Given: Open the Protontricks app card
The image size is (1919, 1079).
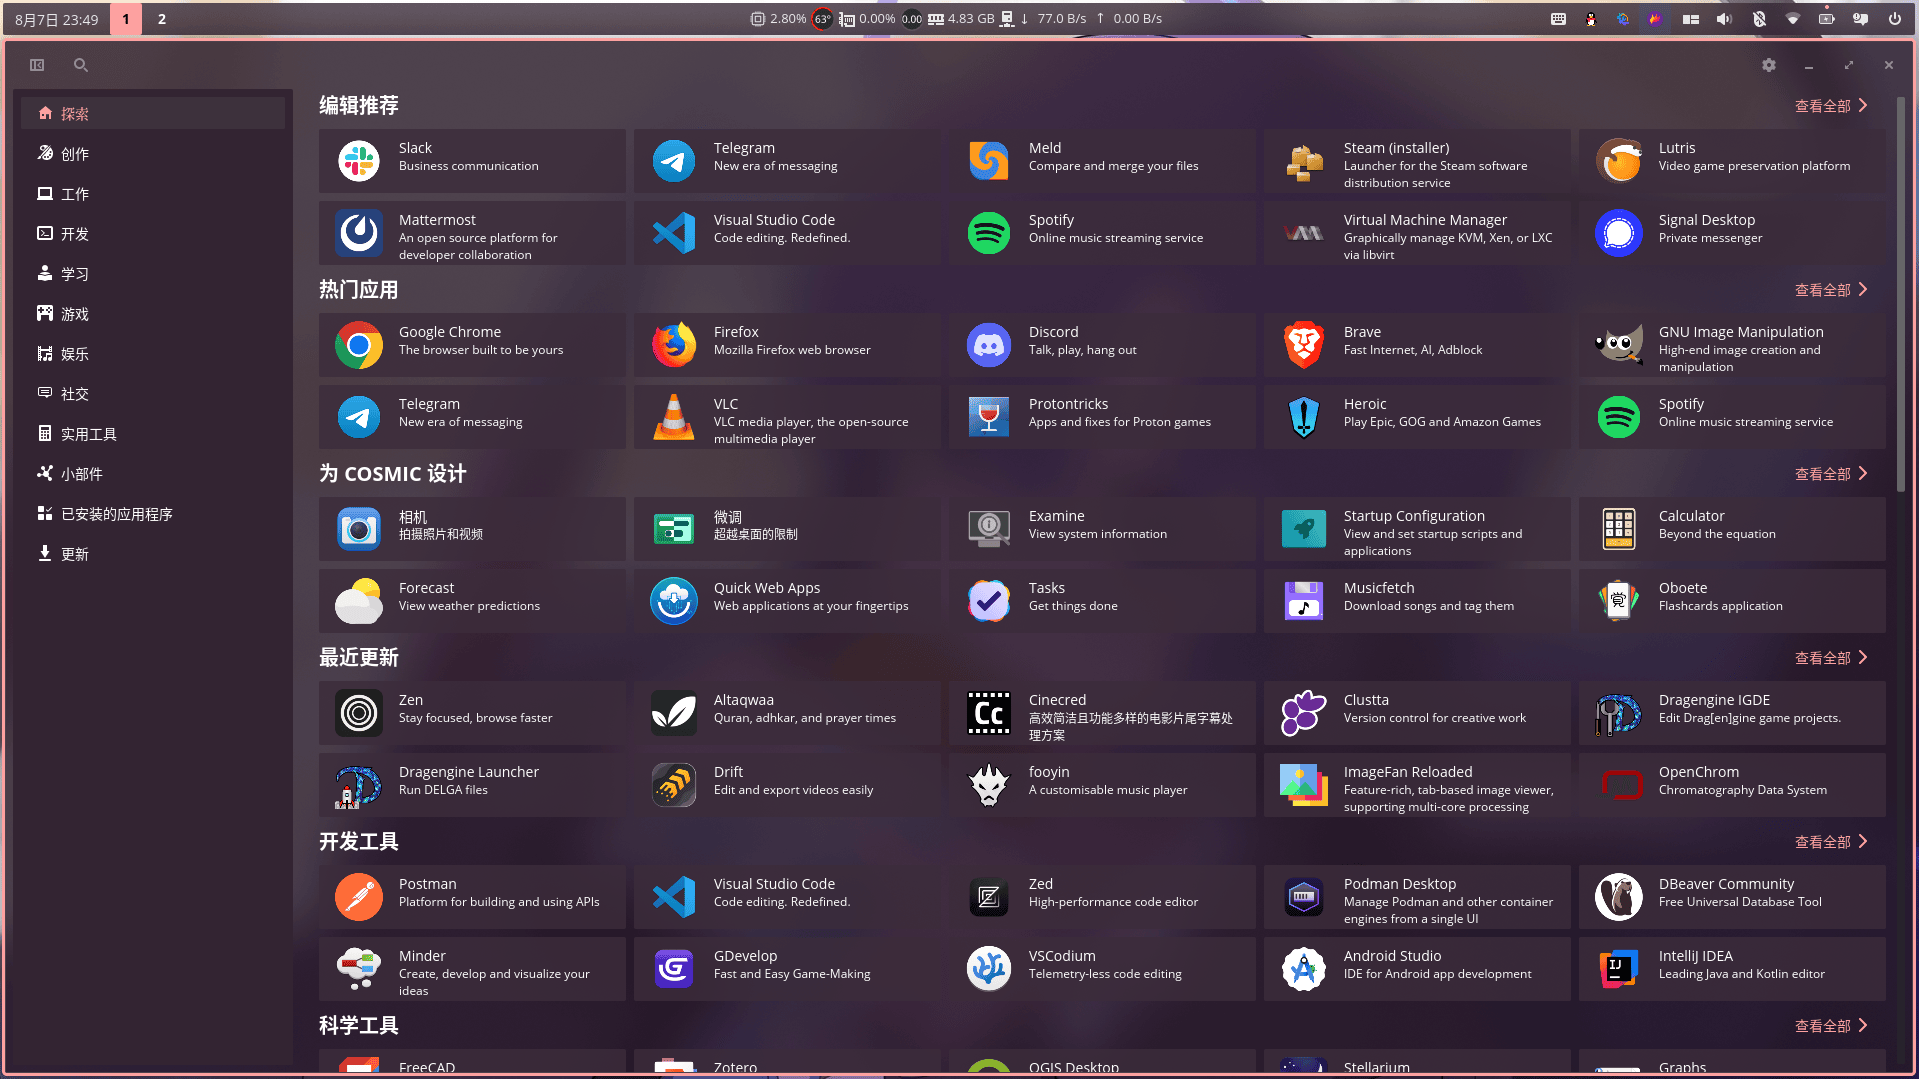Looking at the screenshot, I should [x=1102, y=417].
